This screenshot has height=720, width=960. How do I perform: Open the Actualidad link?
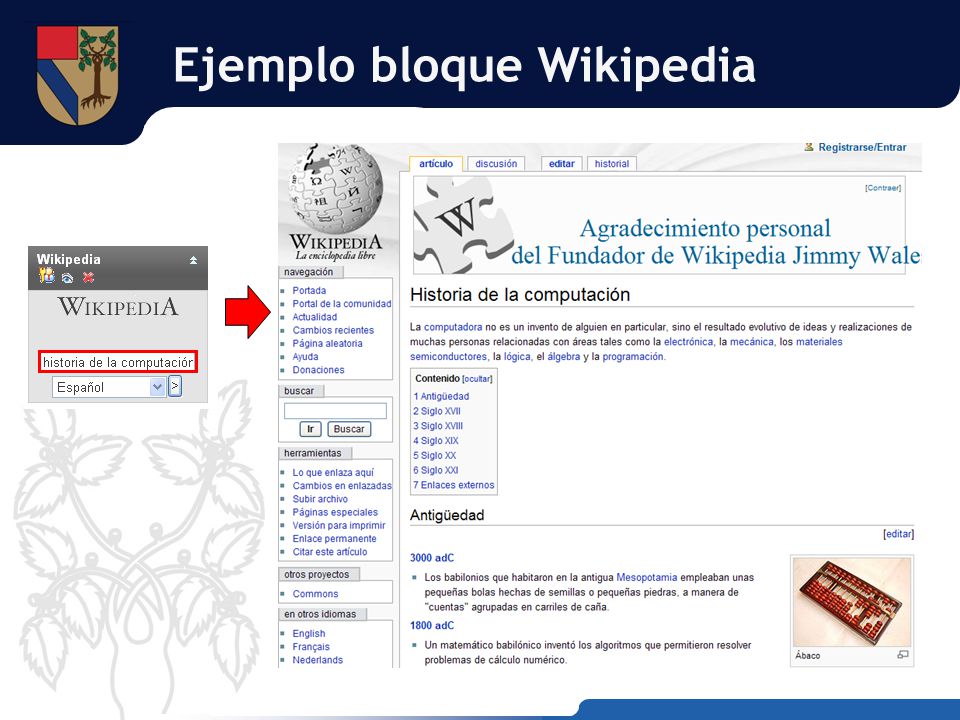pyautogui.click(x=315, y=317)
